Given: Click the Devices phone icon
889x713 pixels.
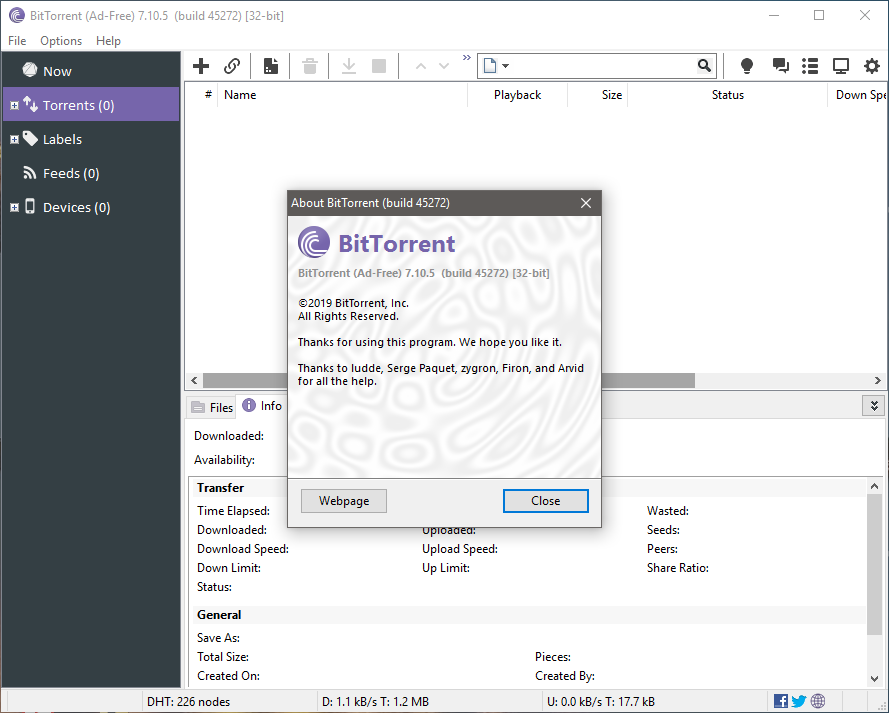Looking at the screenshot, I should (x=30, y=206).
